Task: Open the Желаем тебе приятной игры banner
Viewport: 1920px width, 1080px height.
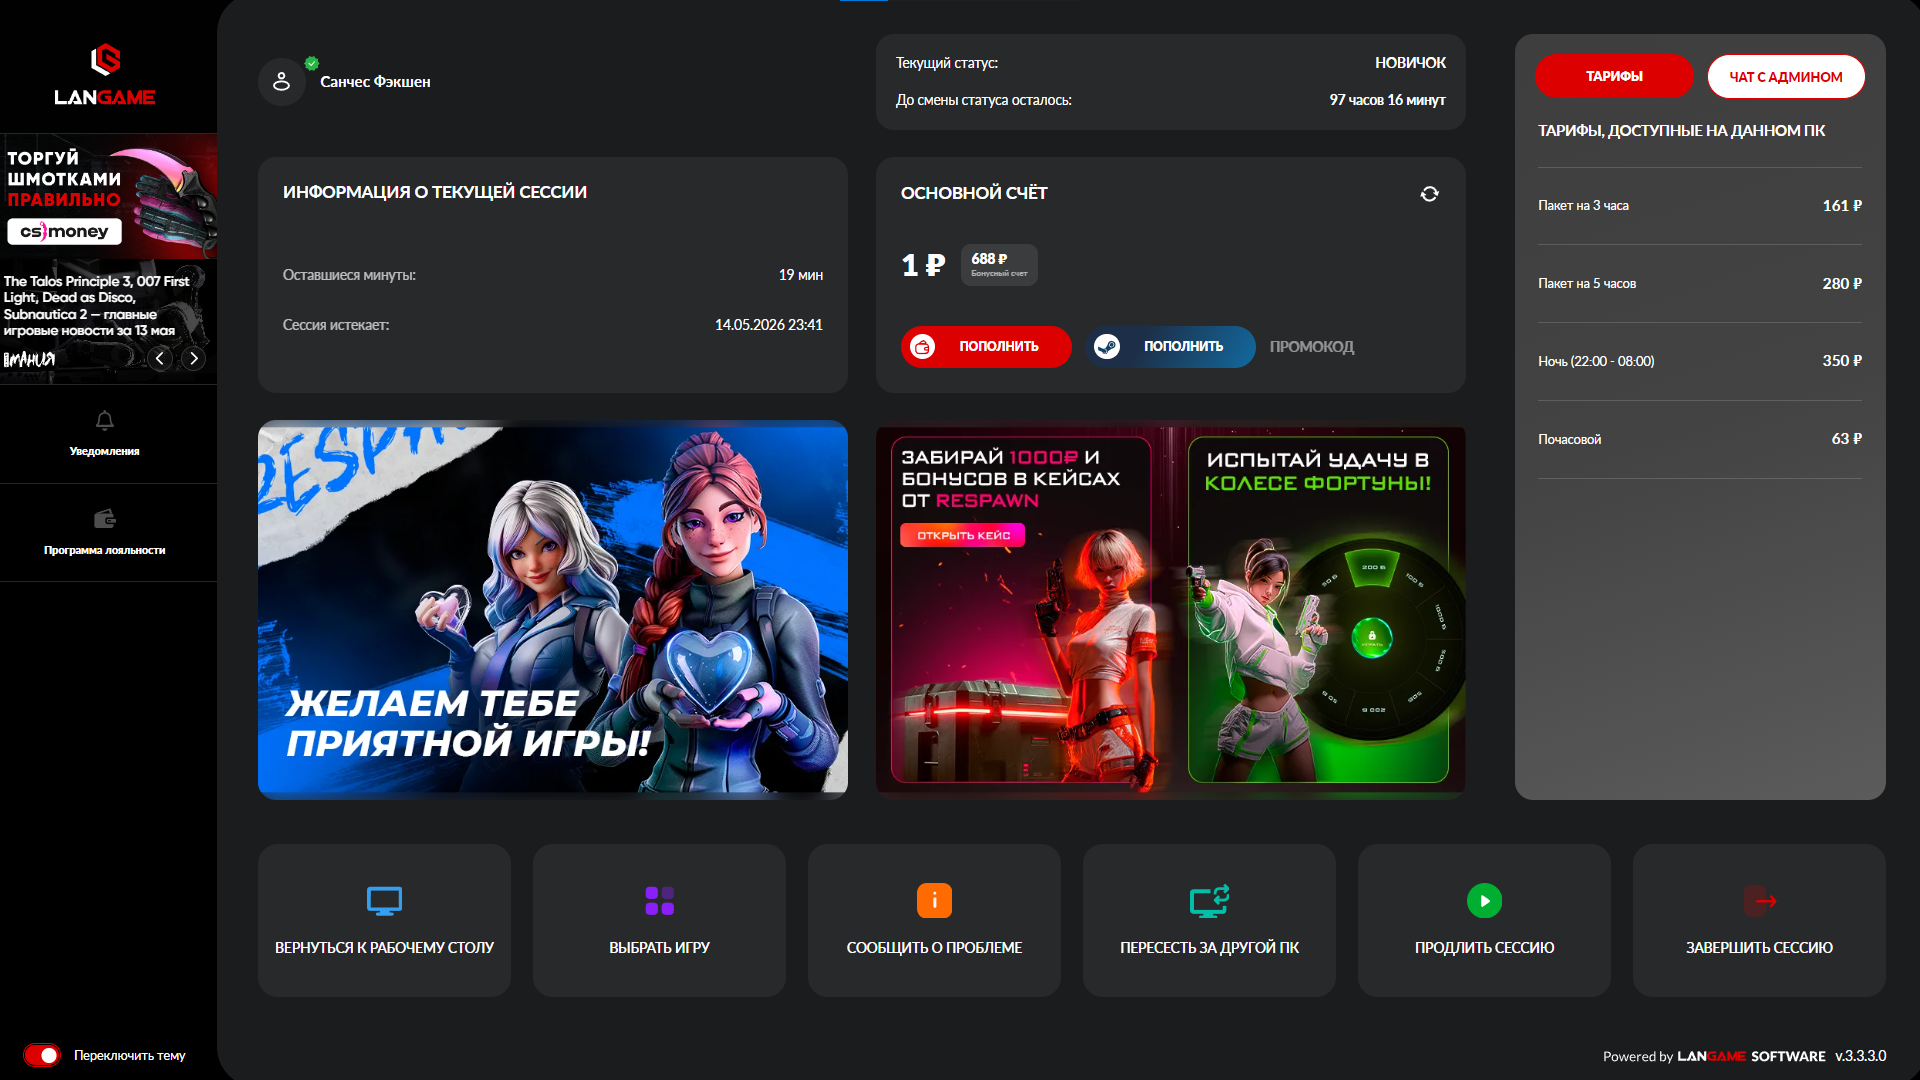Action: [553, 610]
